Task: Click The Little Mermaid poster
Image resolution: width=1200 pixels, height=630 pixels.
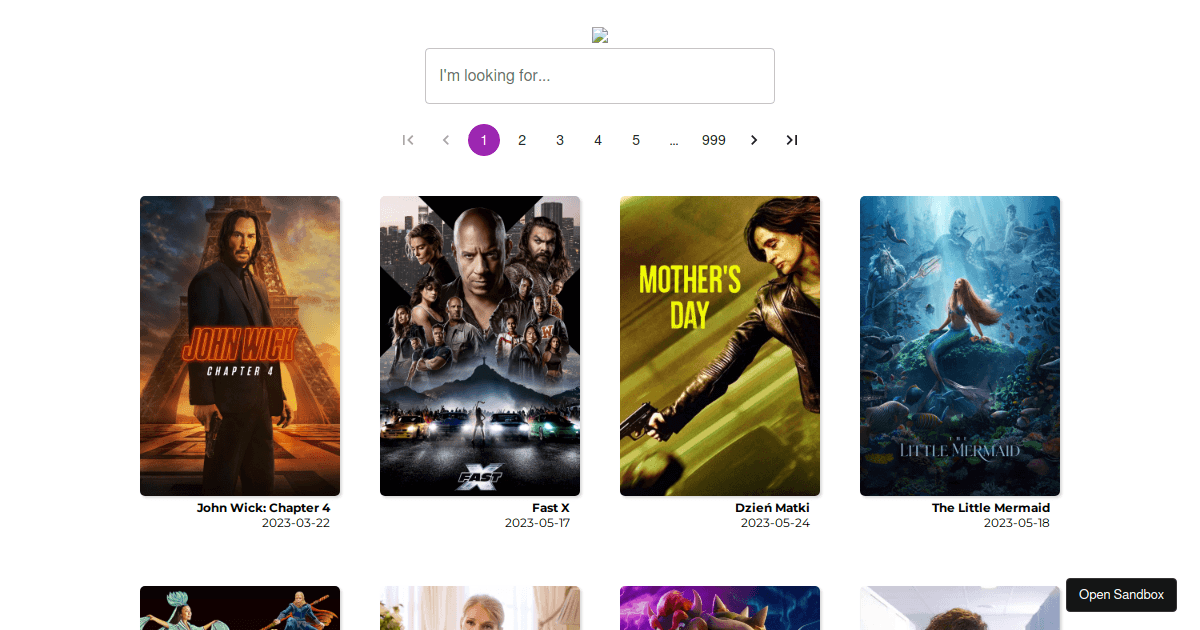Action: [x=960, y=345]
